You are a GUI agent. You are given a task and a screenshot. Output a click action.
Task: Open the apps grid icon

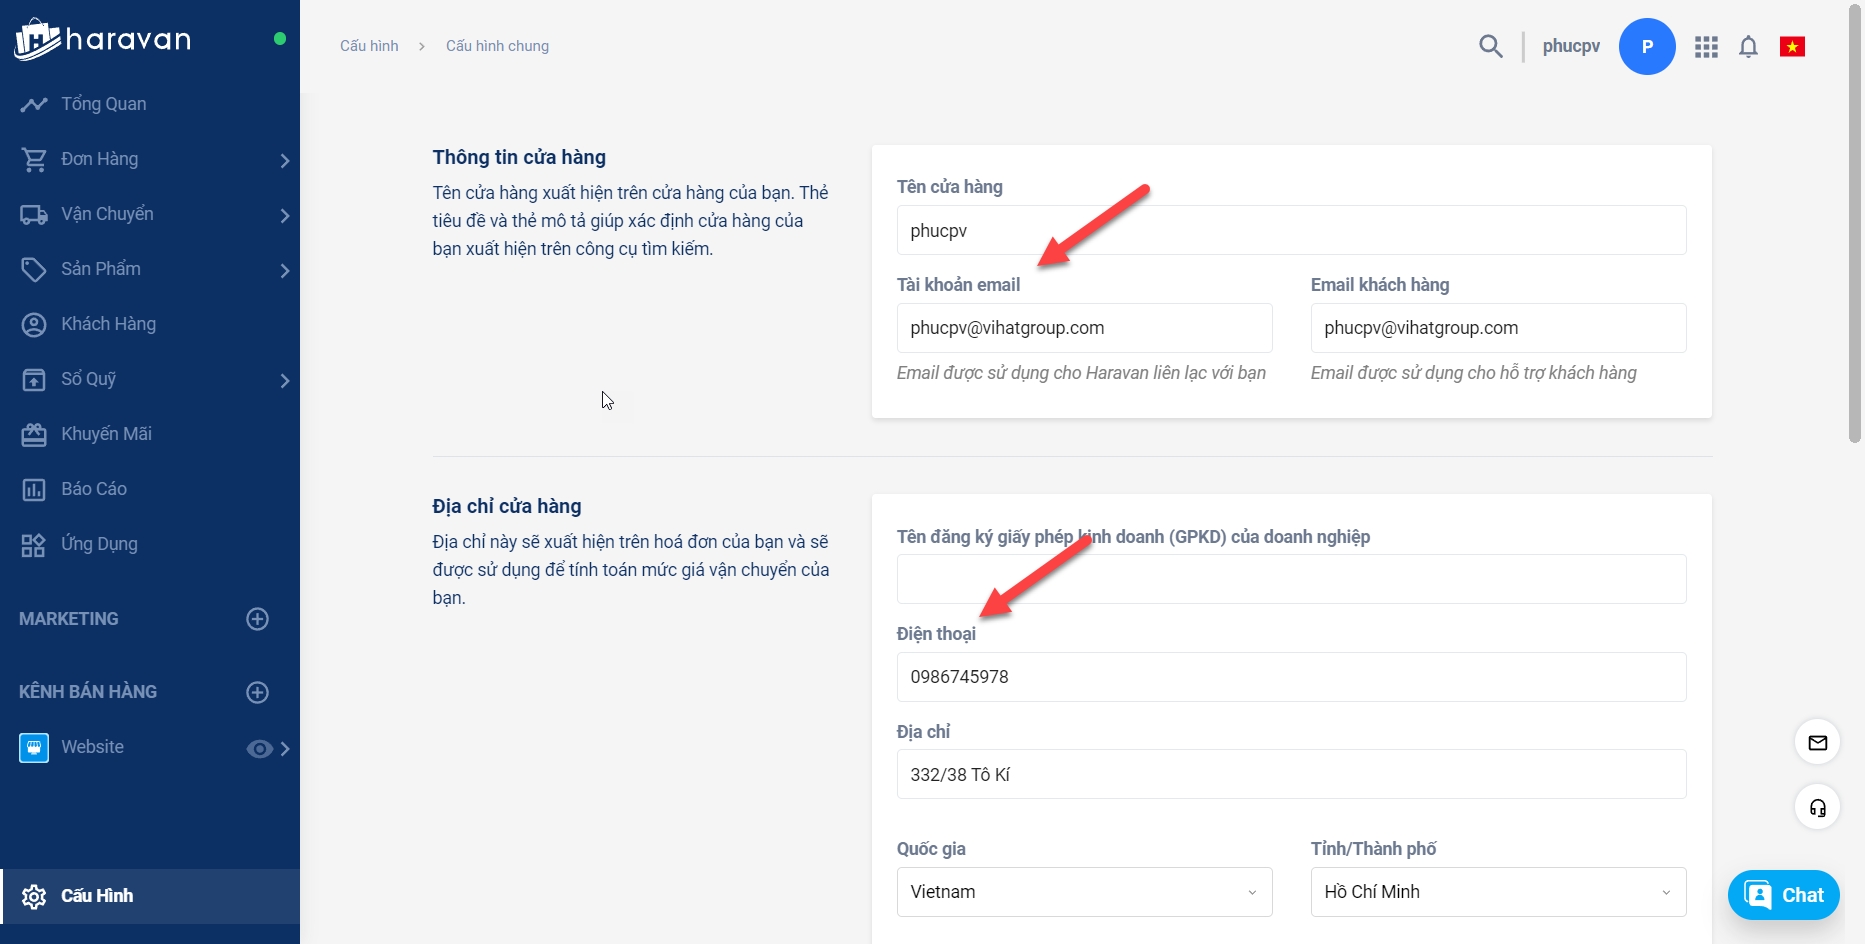click(x=1706, y=47)
